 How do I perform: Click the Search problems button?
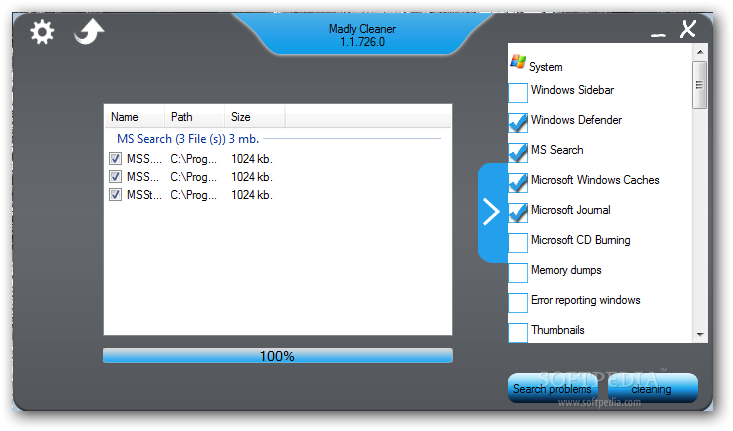[x=552, y=388]
